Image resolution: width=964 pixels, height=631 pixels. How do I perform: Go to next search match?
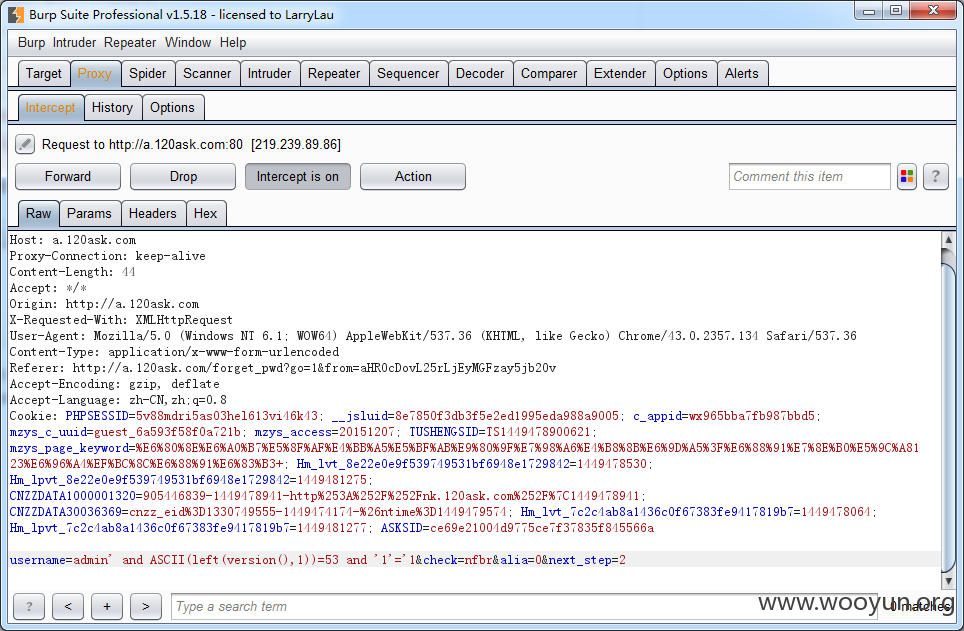146,606
